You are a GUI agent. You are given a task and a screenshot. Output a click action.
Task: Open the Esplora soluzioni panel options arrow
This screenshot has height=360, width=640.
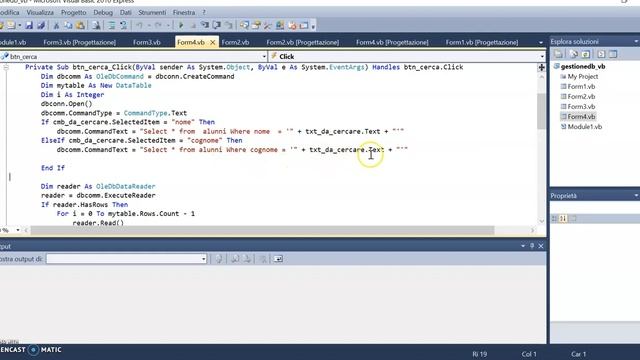click(x=636, y=42)
